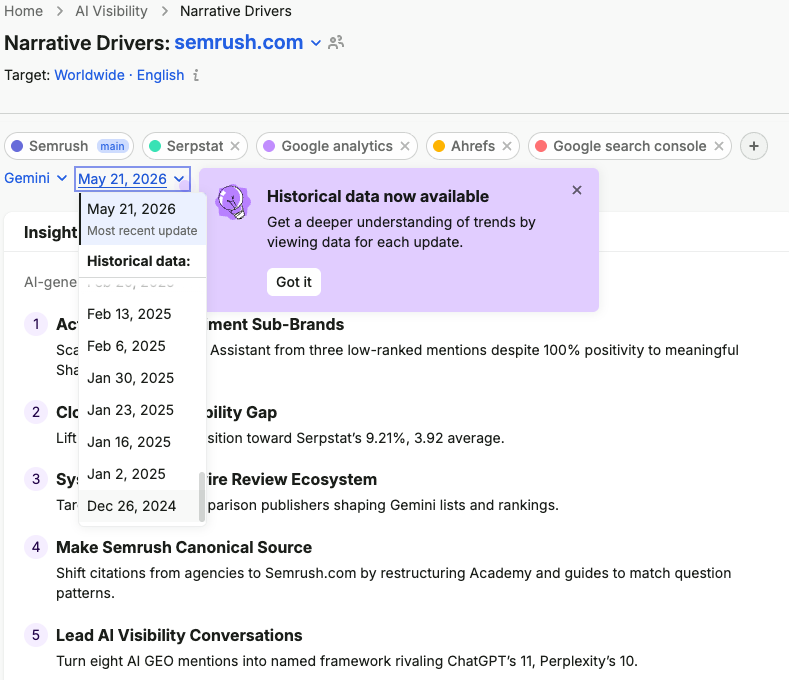Go to the AI Visibility breadcrumb
The image size is (789, 680).
click(x=111, y=11)
